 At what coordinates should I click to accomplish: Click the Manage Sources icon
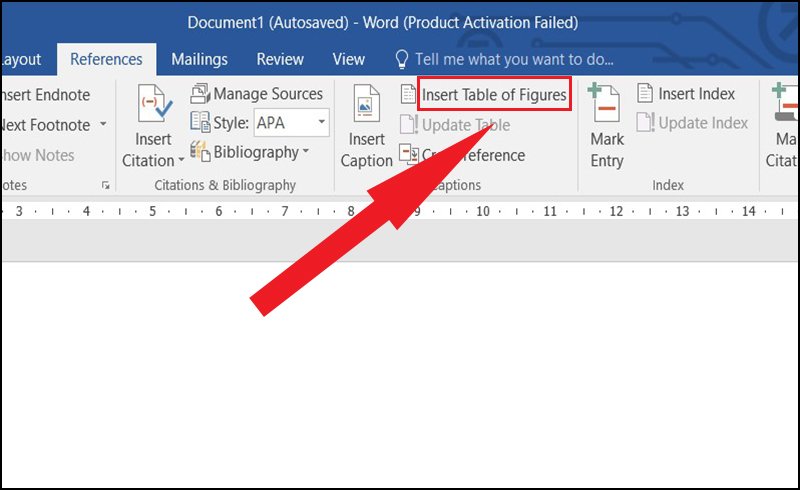[200, 94]
